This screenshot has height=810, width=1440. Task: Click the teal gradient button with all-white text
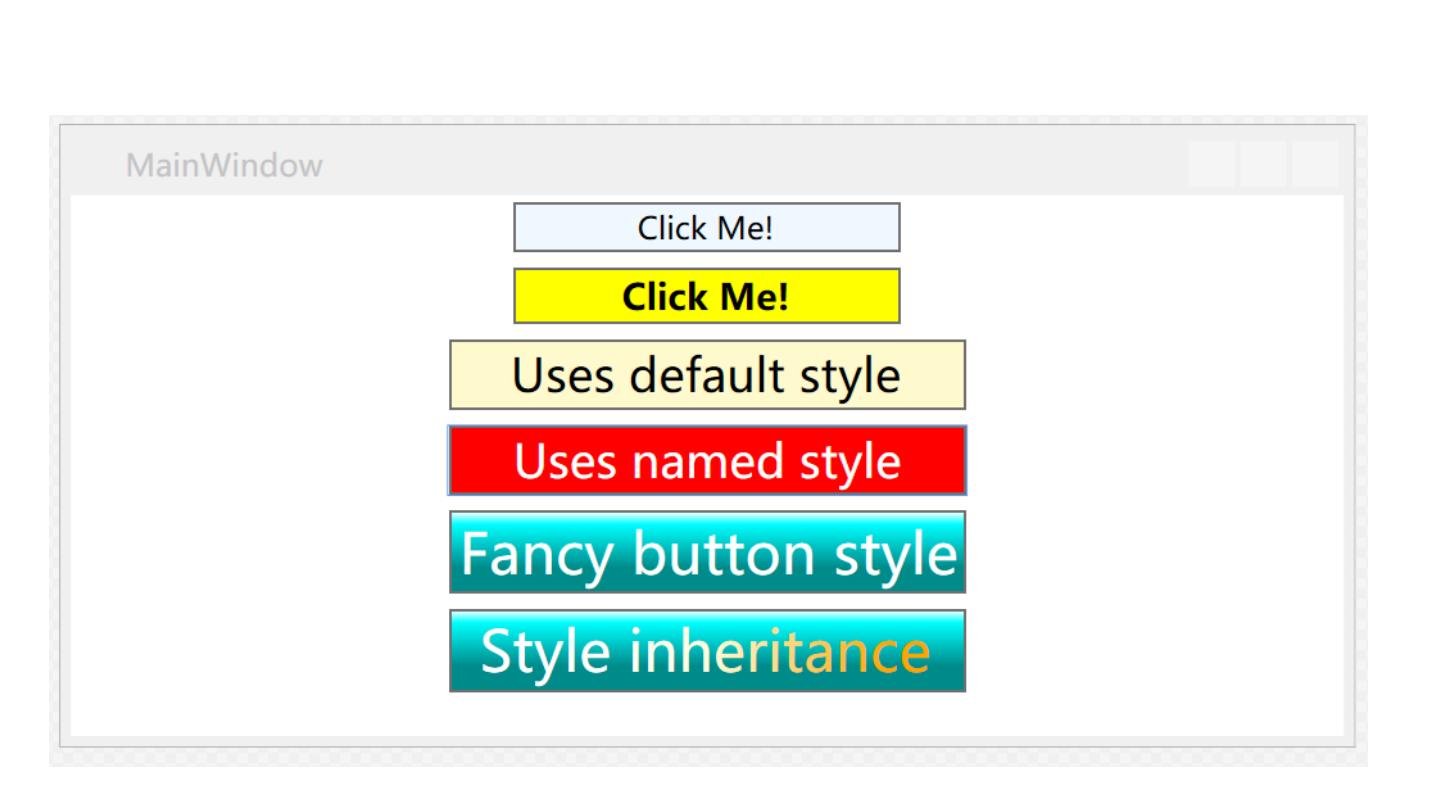706,552
